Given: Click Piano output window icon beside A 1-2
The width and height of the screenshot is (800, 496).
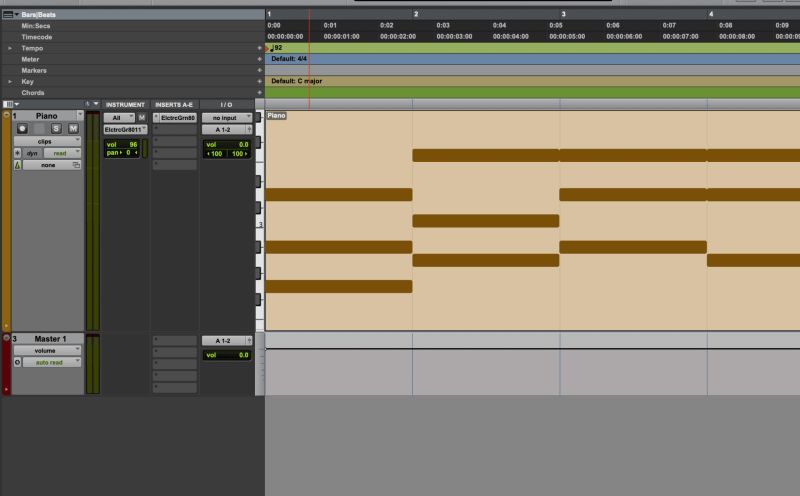Looking at the screenshot, I should tap(249, 130).
